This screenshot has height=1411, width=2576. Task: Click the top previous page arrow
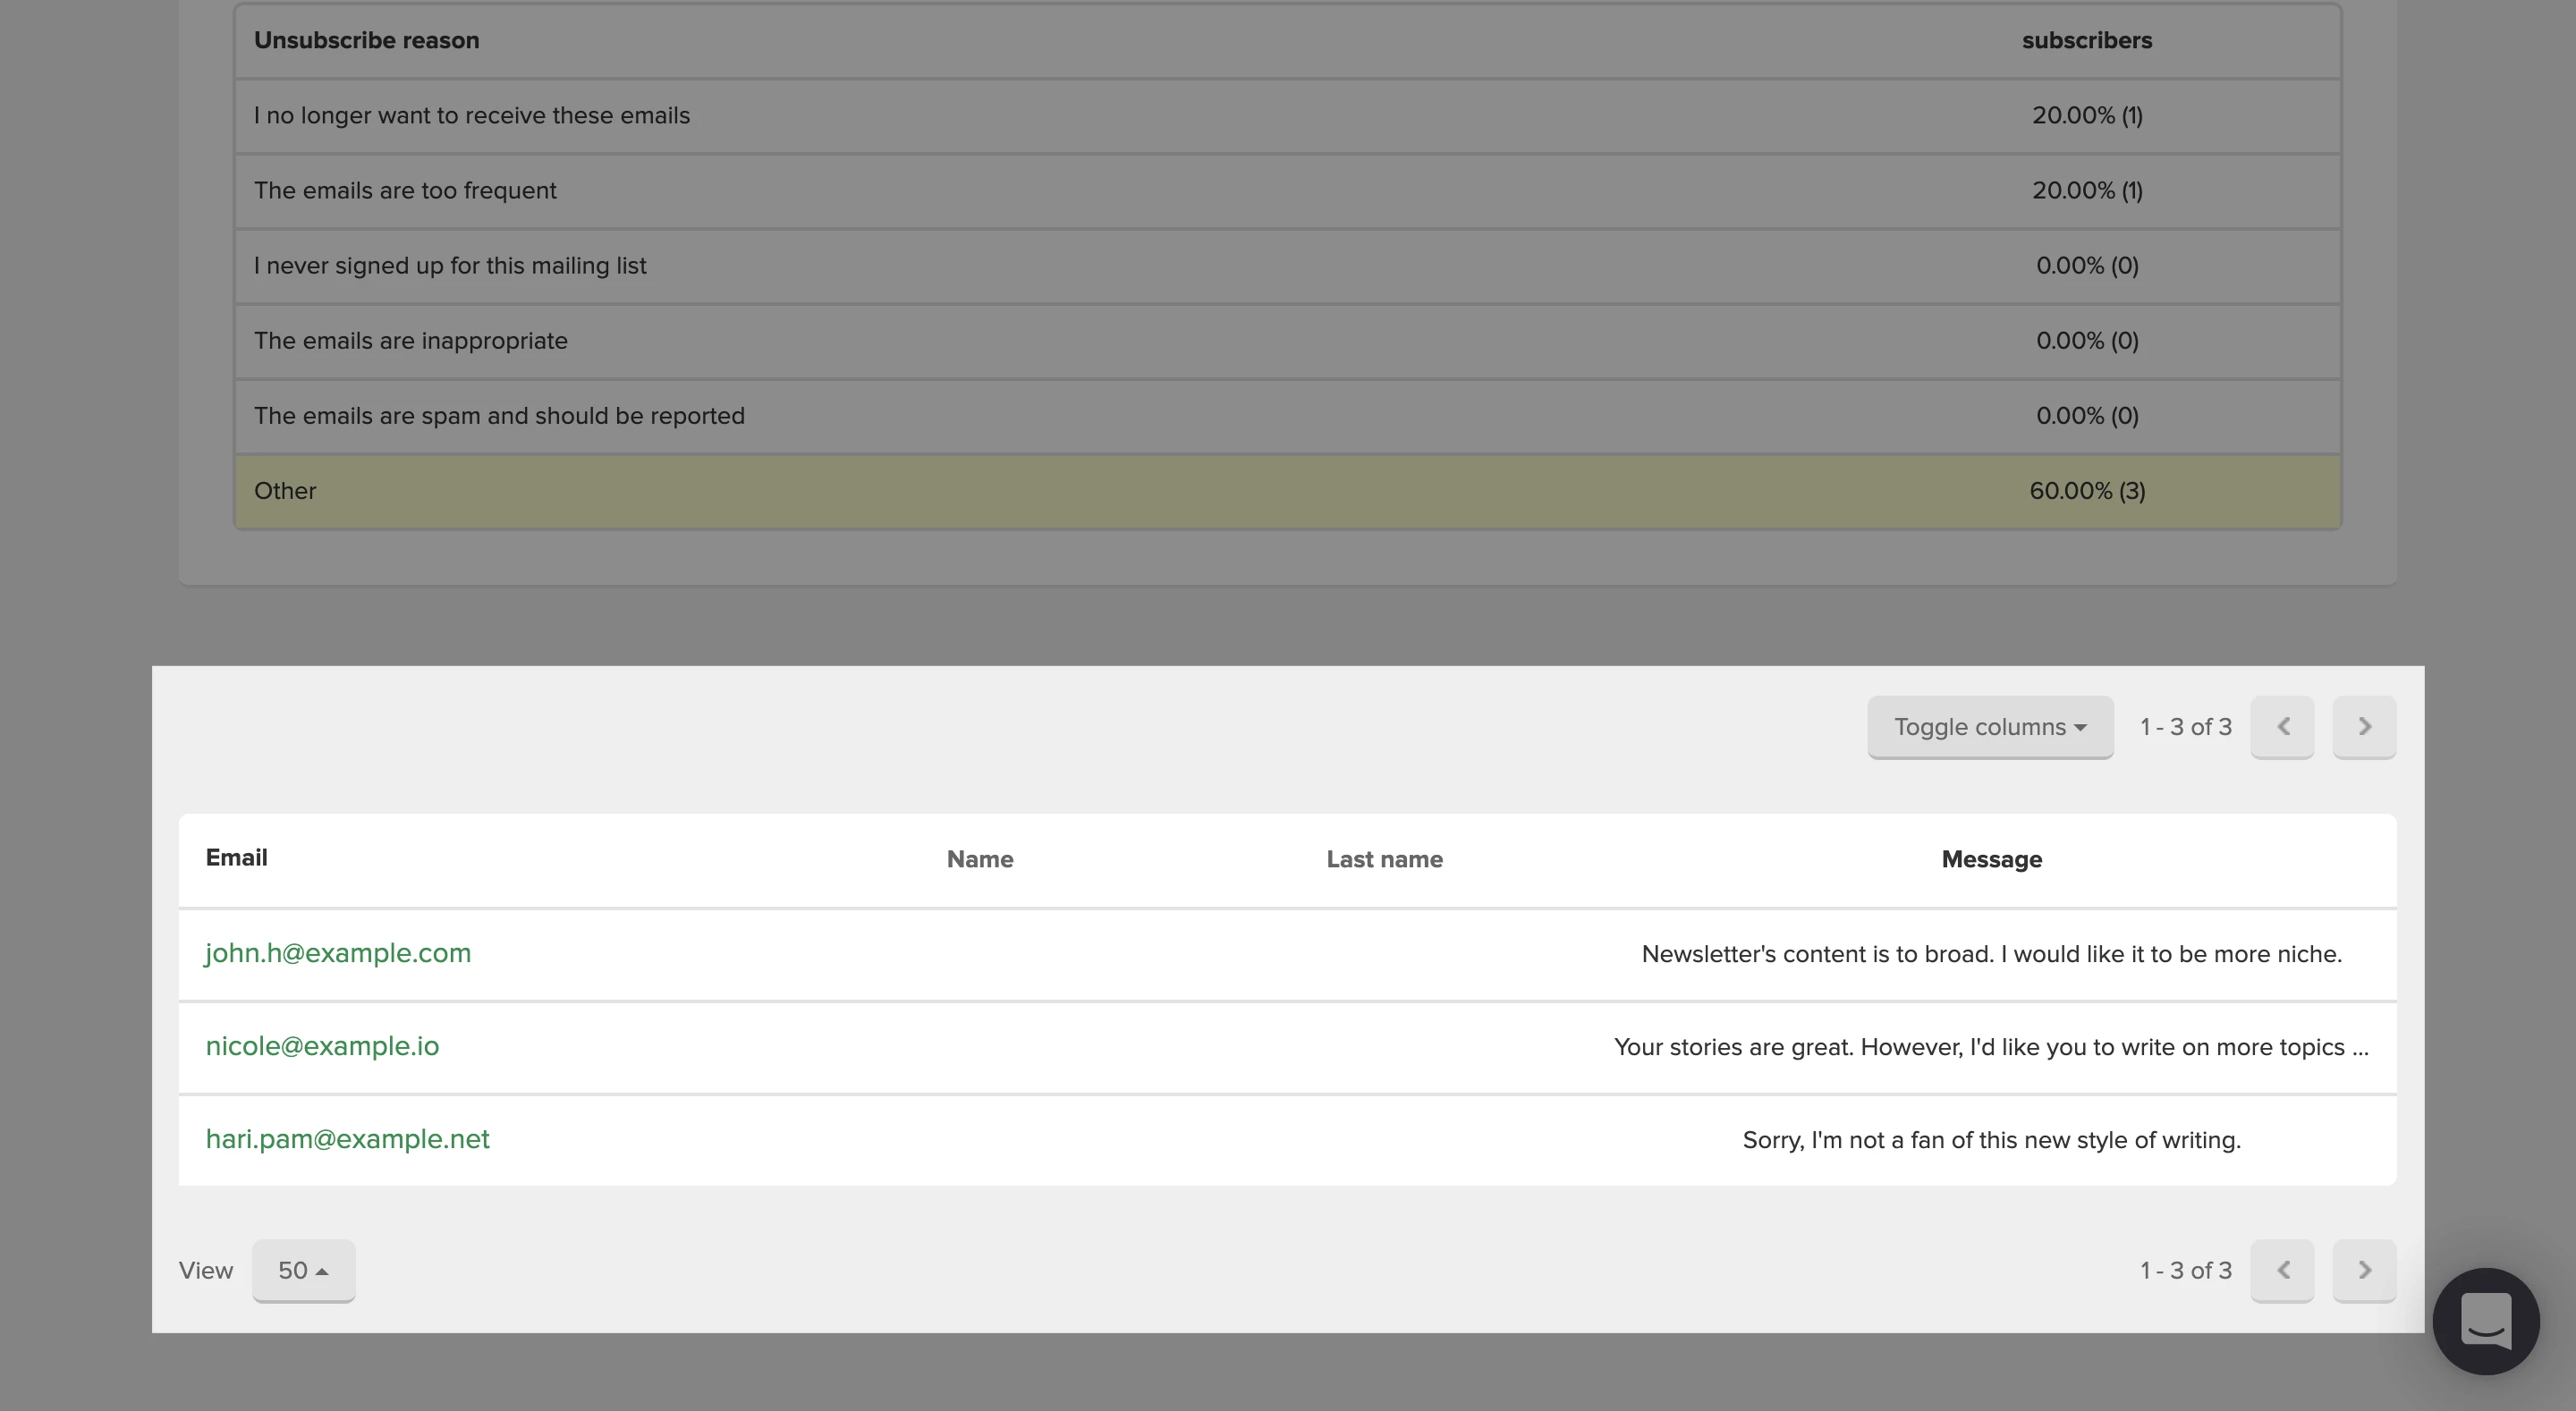(x=2282, y=727)
